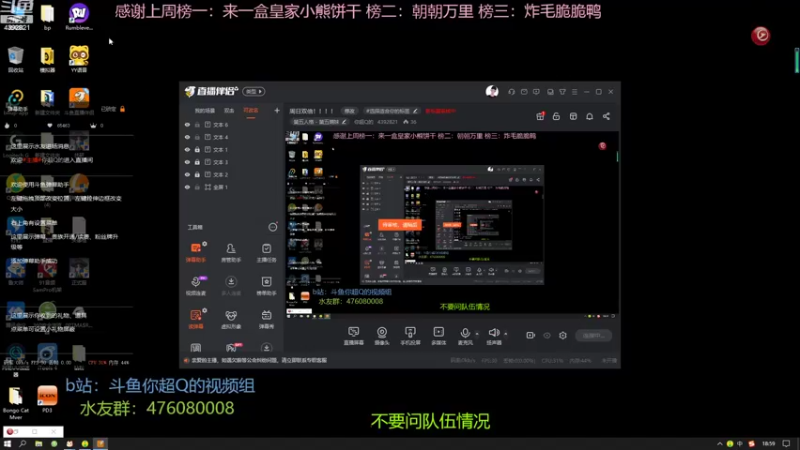Screen dimensions: 800x450
Task: Open the 主播任务 streamer tasks tool
Action: (266, 252)
